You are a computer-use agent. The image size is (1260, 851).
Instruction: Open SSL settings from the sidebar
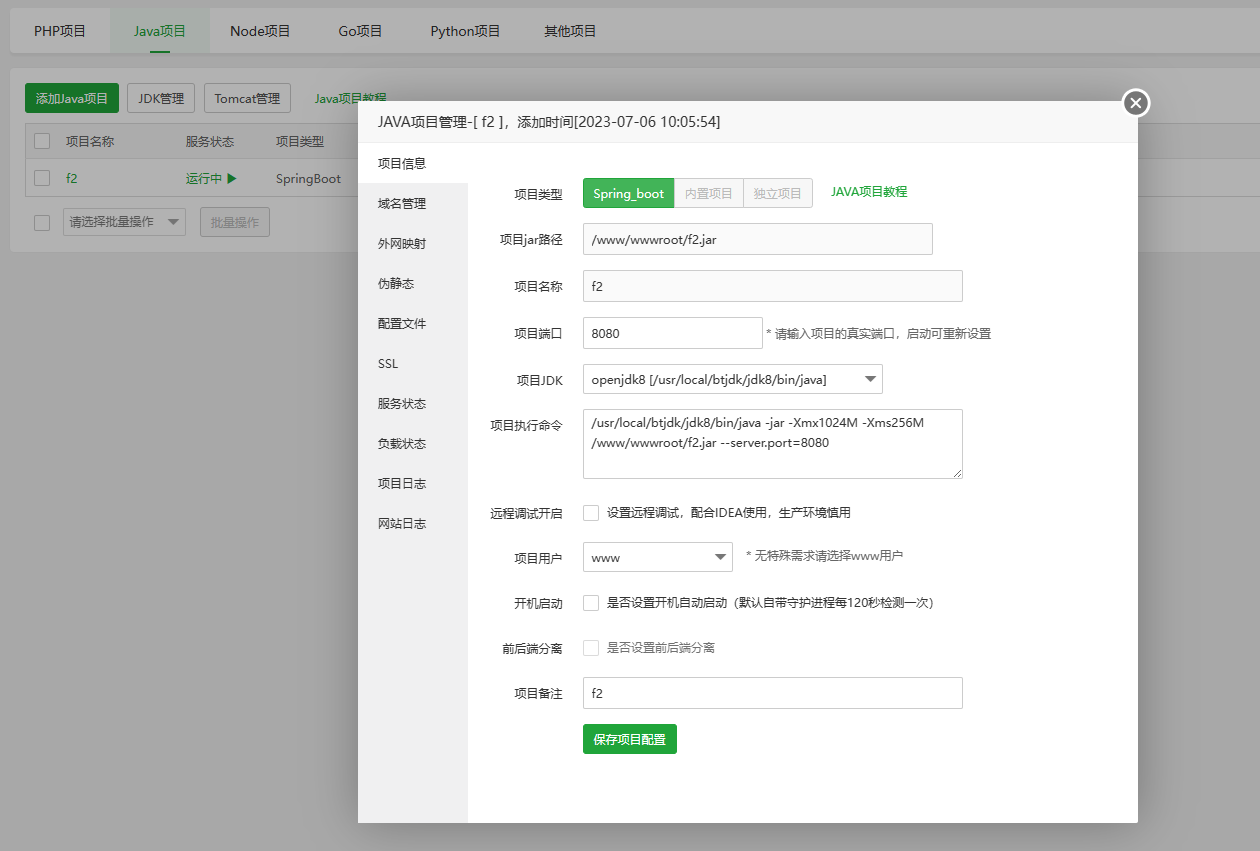click(388, 363)
